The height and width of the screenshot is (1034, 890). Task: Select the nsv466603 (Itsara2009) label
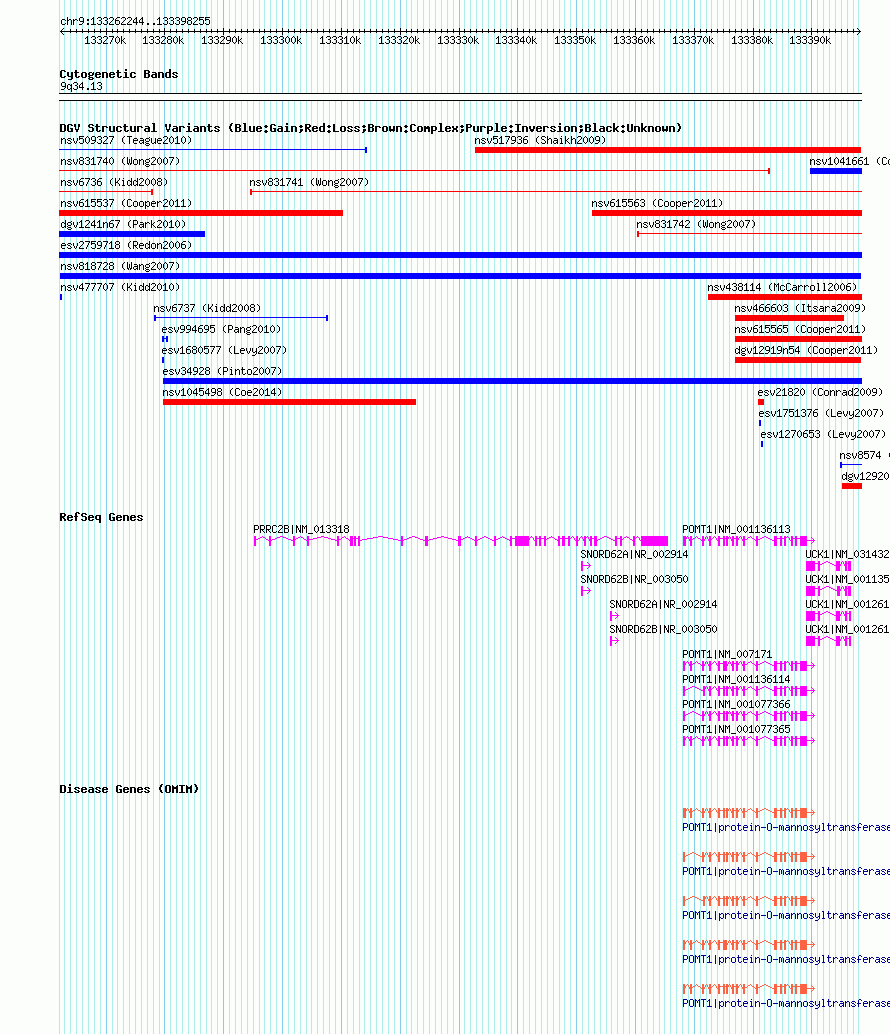[800, 309]
